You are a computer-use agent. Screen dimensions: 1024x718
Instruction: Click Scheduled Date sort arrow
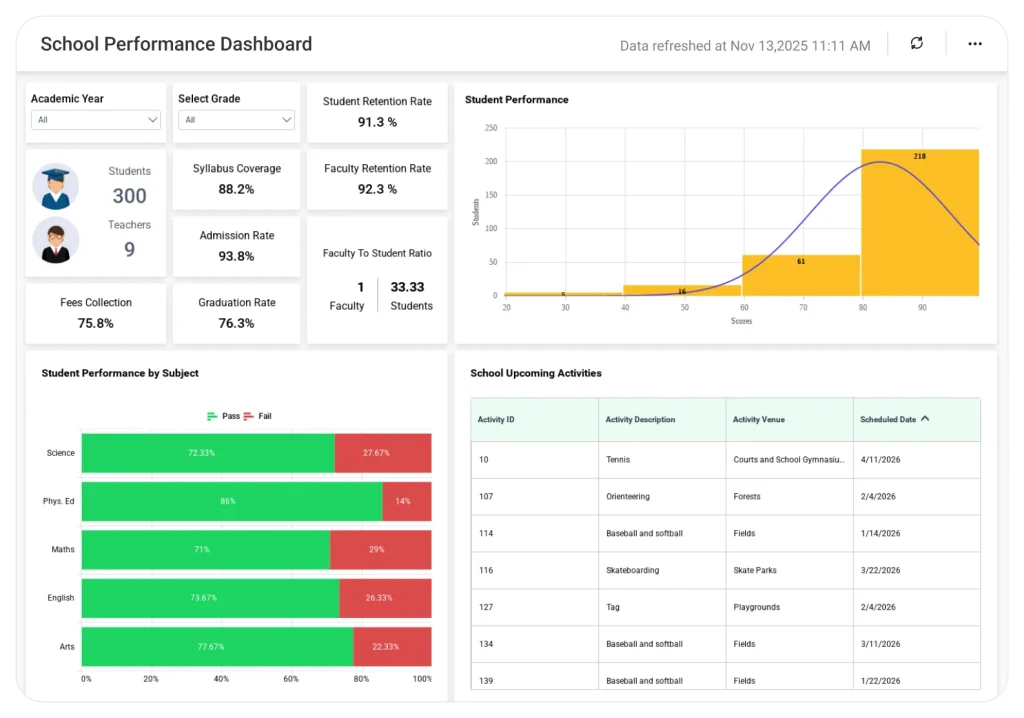tap(925, 419)
